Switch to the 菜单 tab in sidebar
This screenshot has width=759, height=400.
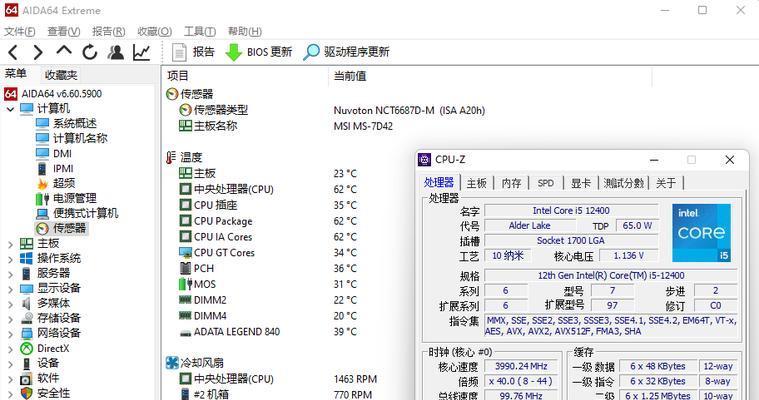pyautogui.click(x=15, y=74)
